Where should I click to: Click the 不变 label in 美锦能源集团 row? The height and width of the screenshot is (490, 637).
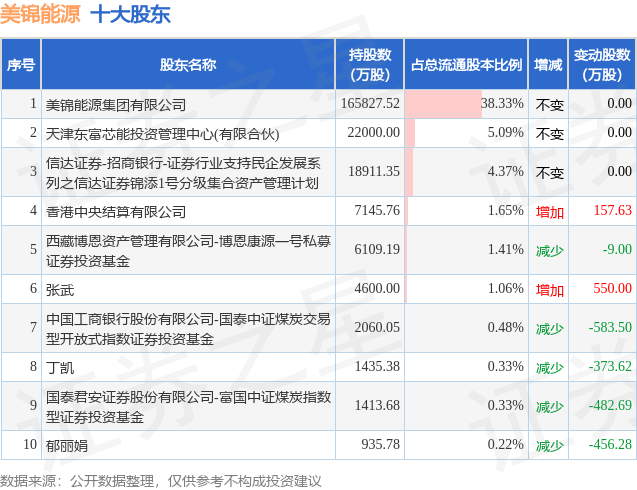[x=550, y=105]
